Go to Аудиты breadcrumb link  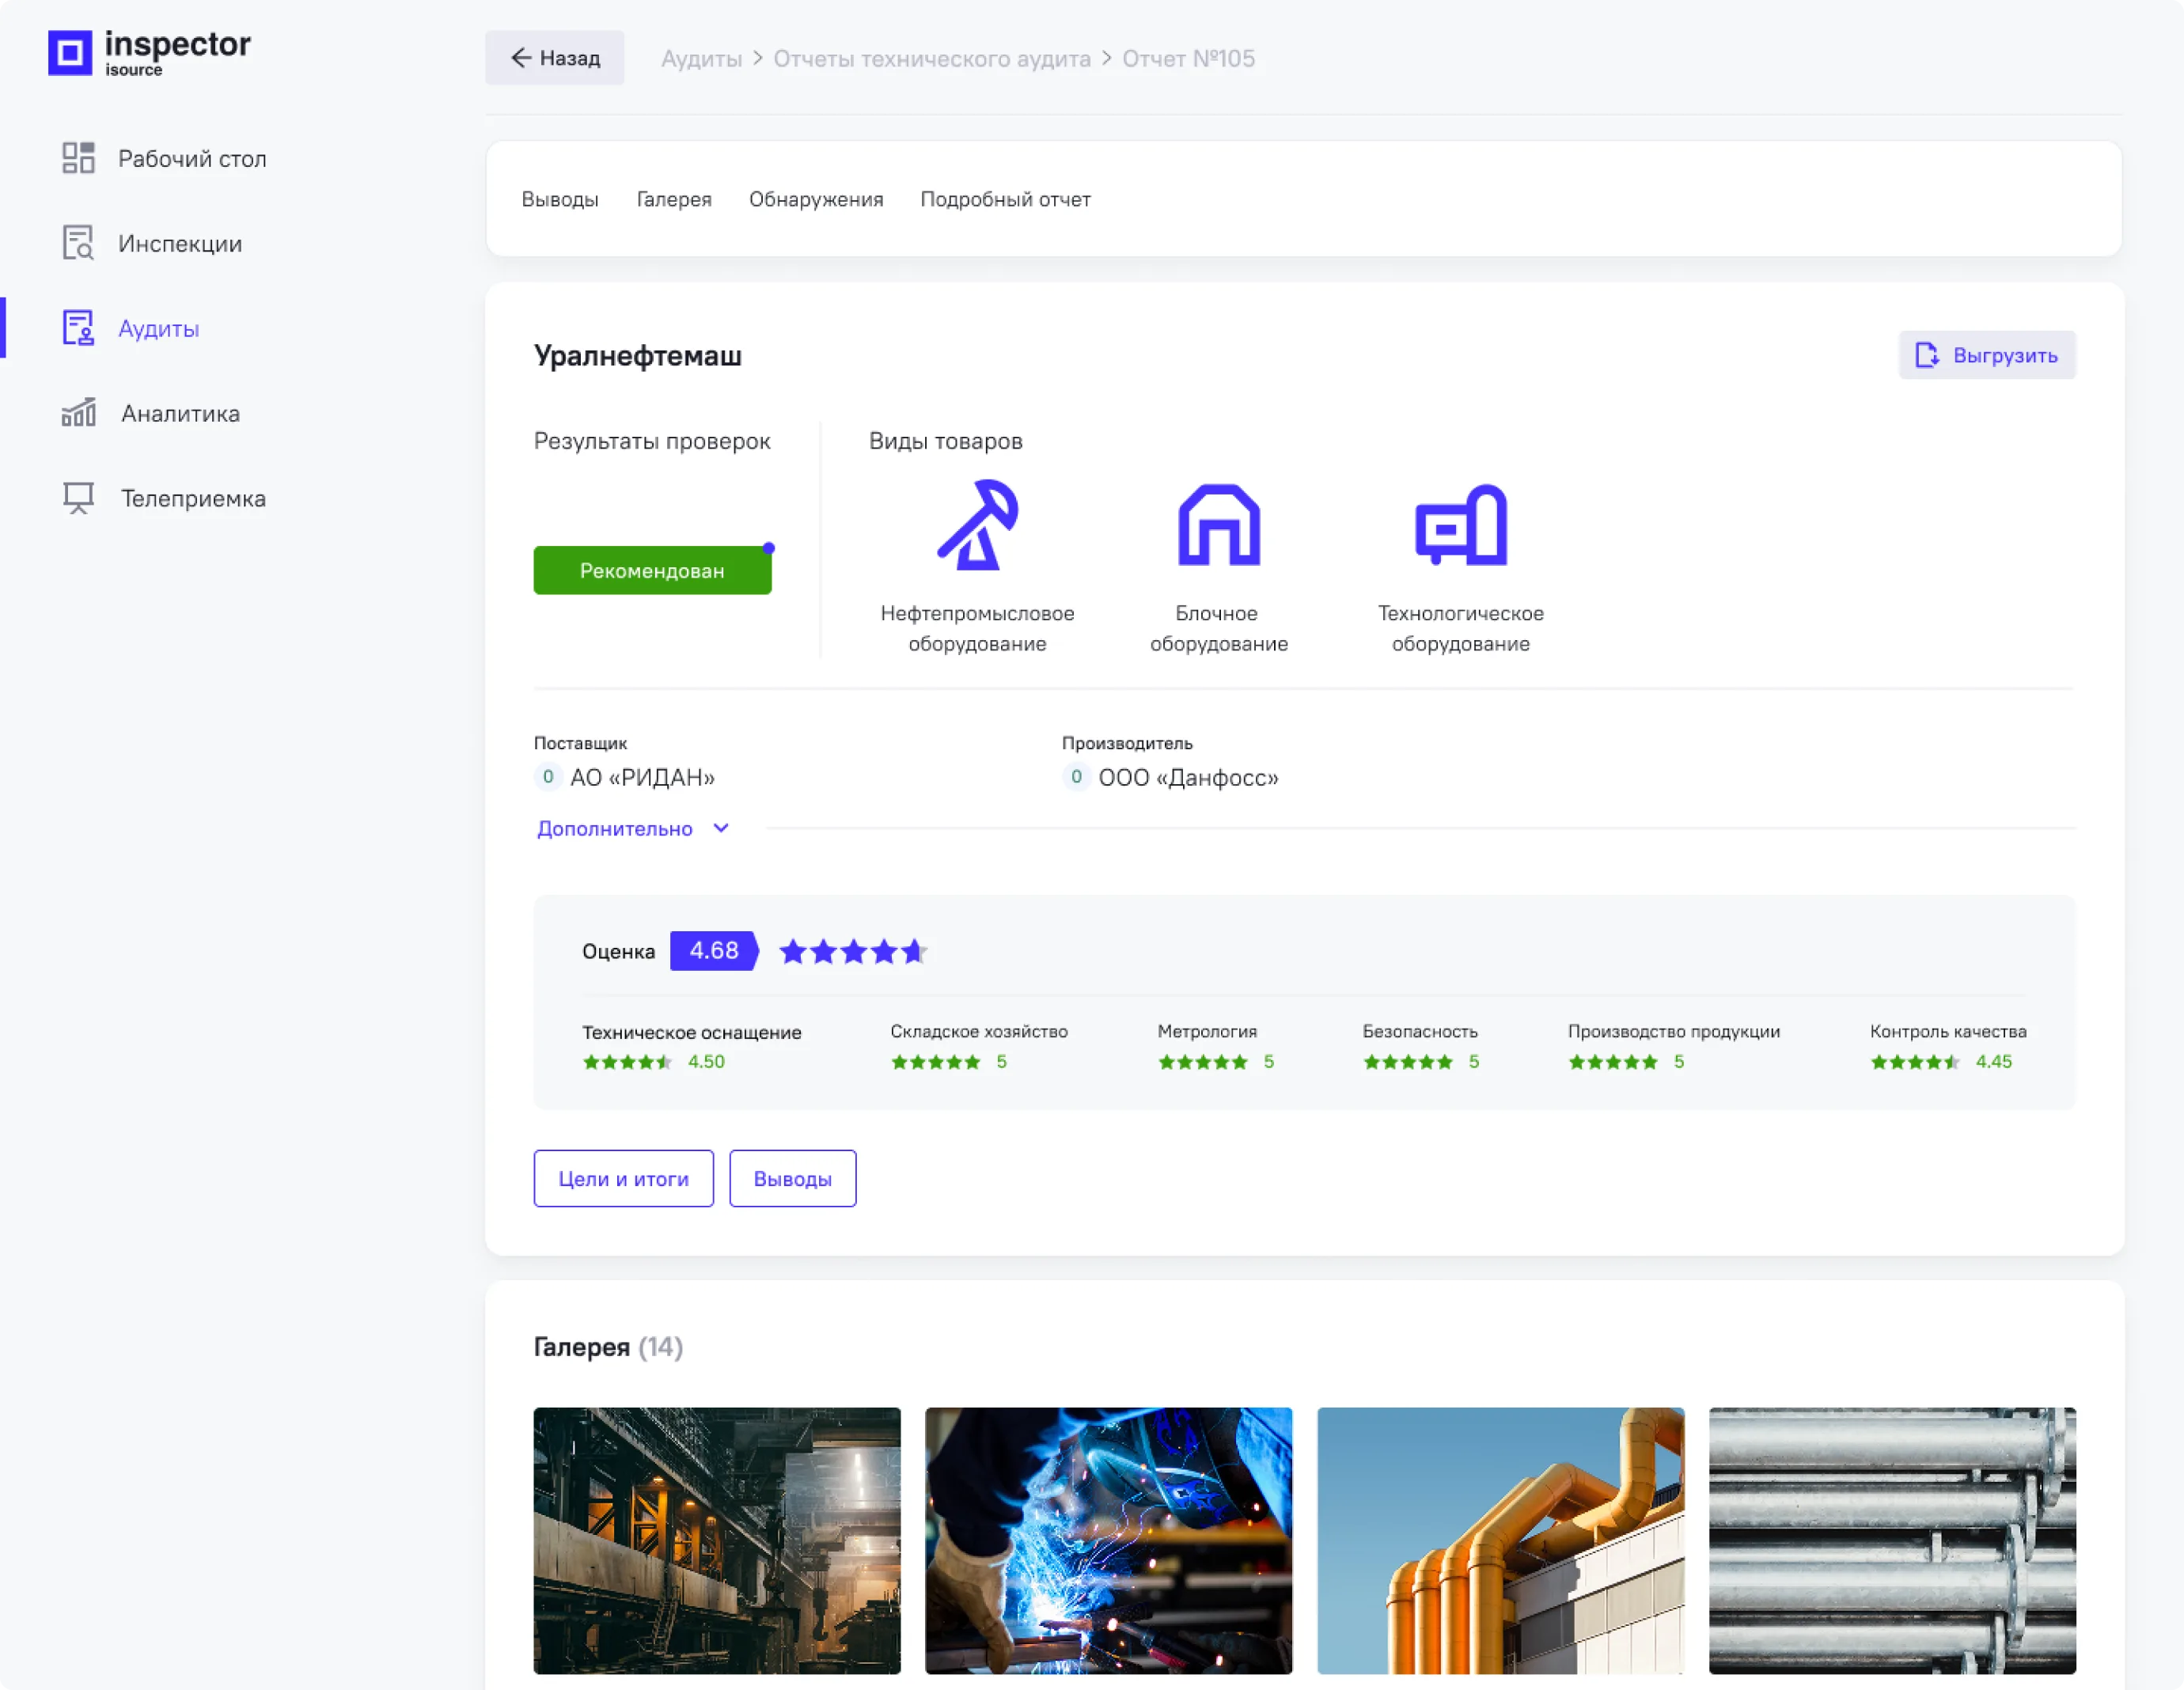click(701, 58)
